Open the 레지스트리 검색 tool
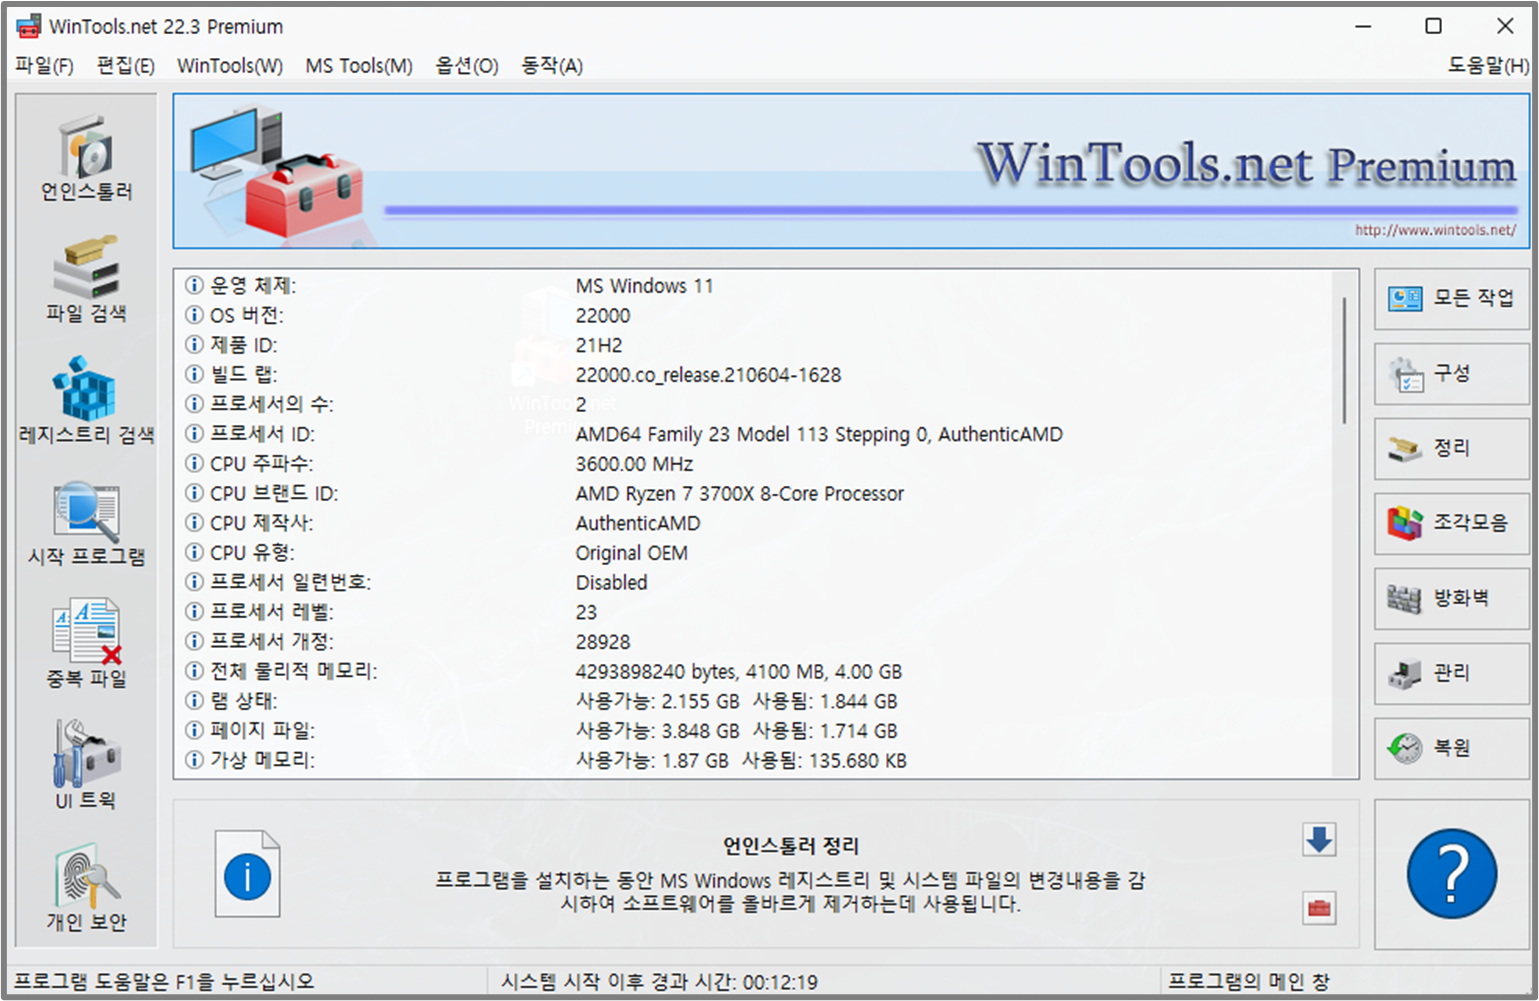This screenshot has width=1539, height=1001. [86, 401]
